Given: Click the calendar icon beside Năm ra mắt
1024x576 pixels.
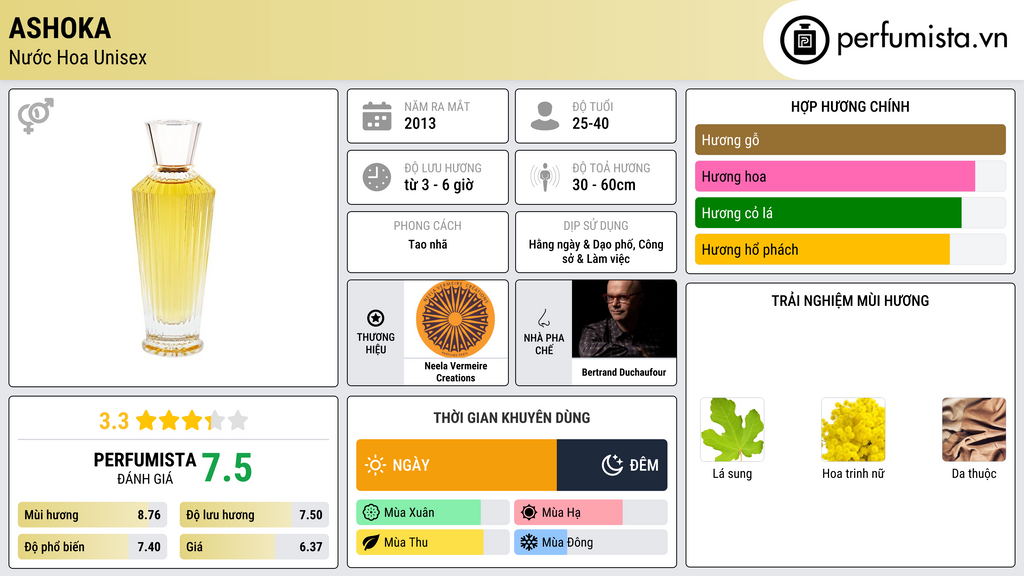Looking at the screenshot, I should pyautogui.click(x=377, y=116).
